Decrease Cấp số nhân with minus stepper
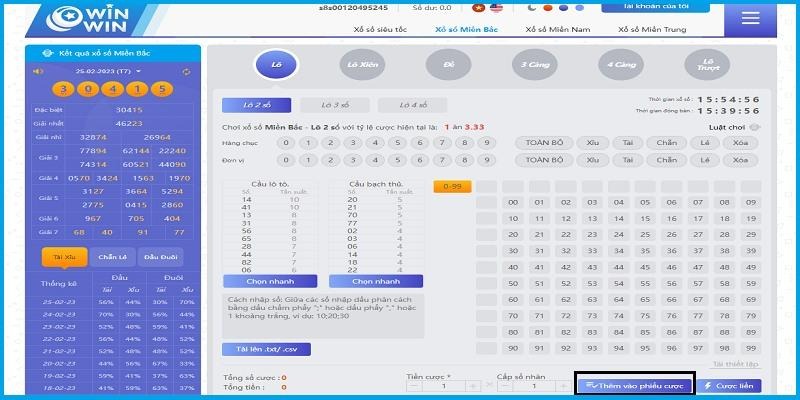 (505, 385)
